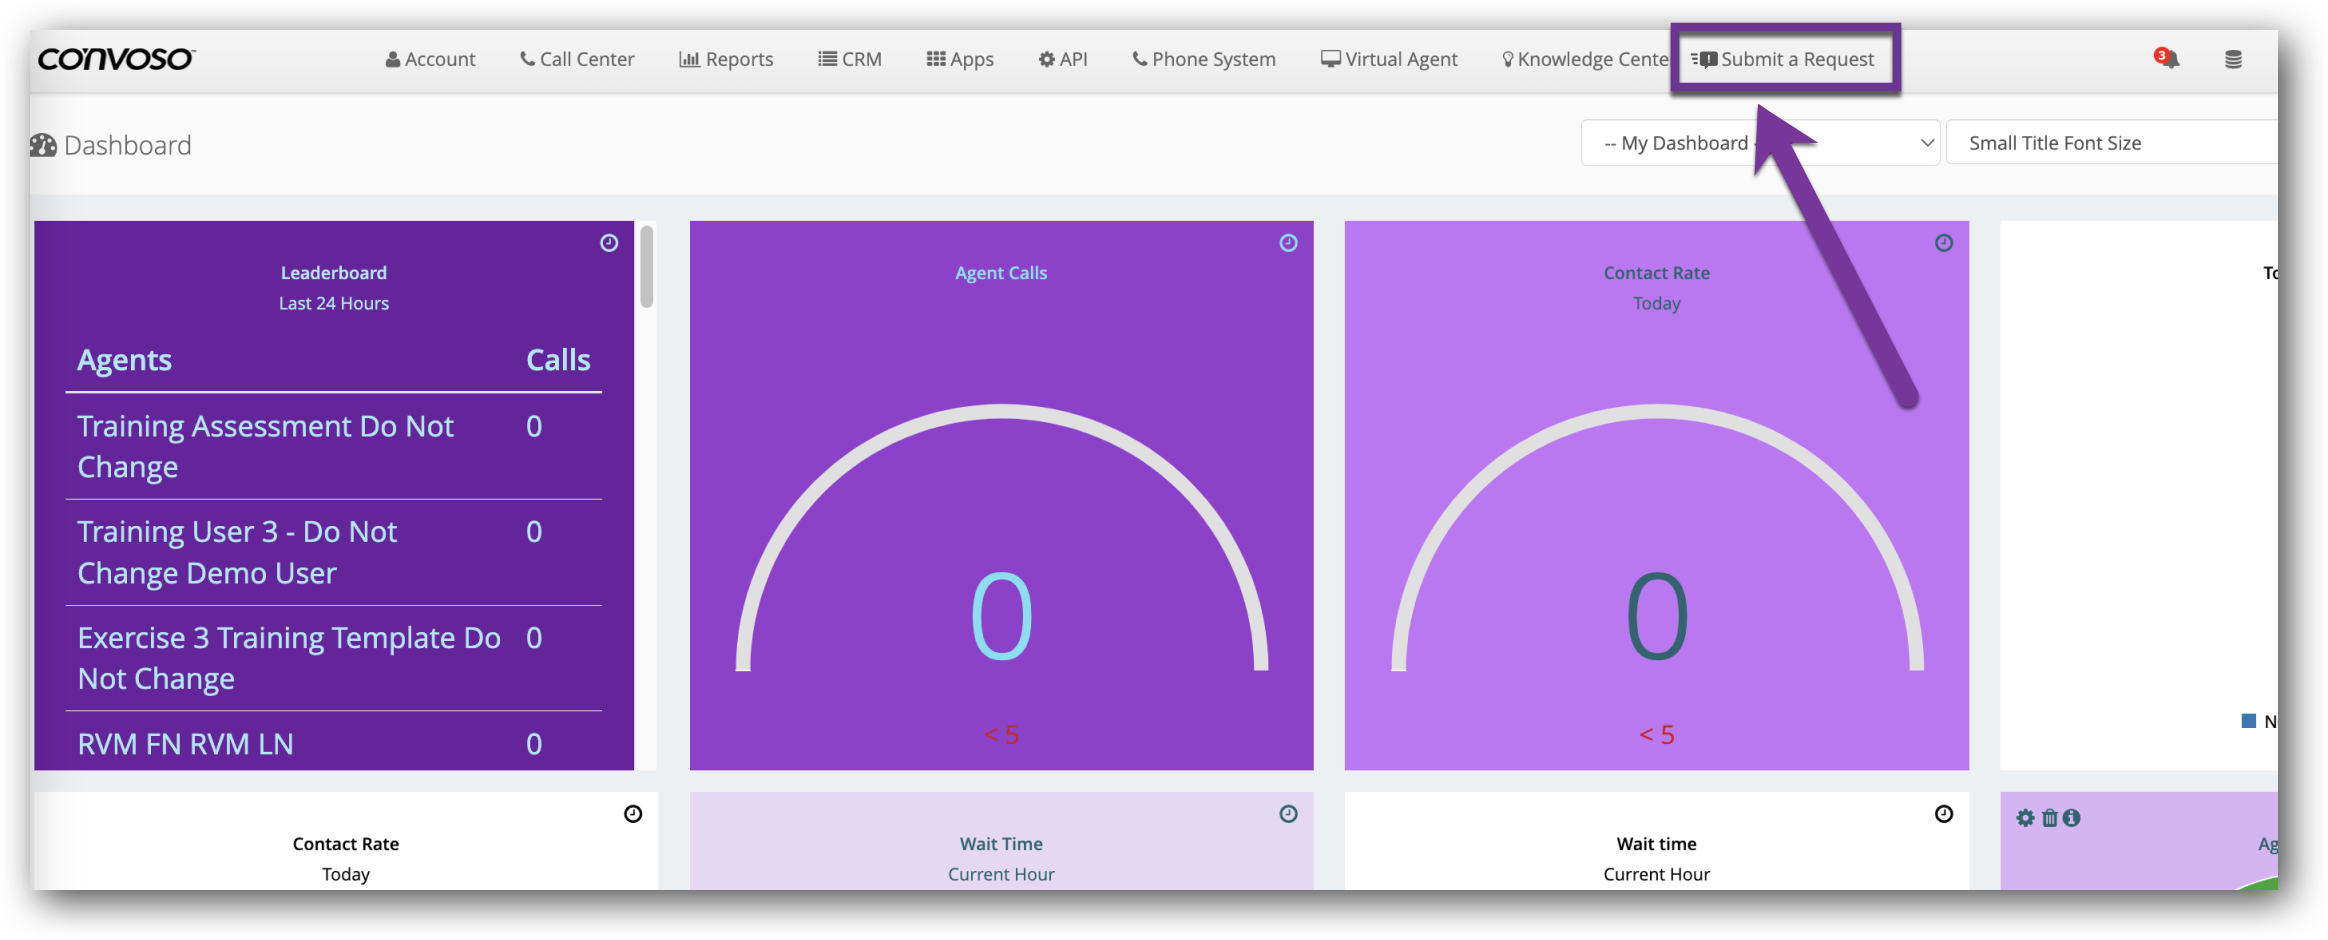2328x940 pixels.
Task: Click the Wait Time widget clock icon
Action: coord(1288,814)
